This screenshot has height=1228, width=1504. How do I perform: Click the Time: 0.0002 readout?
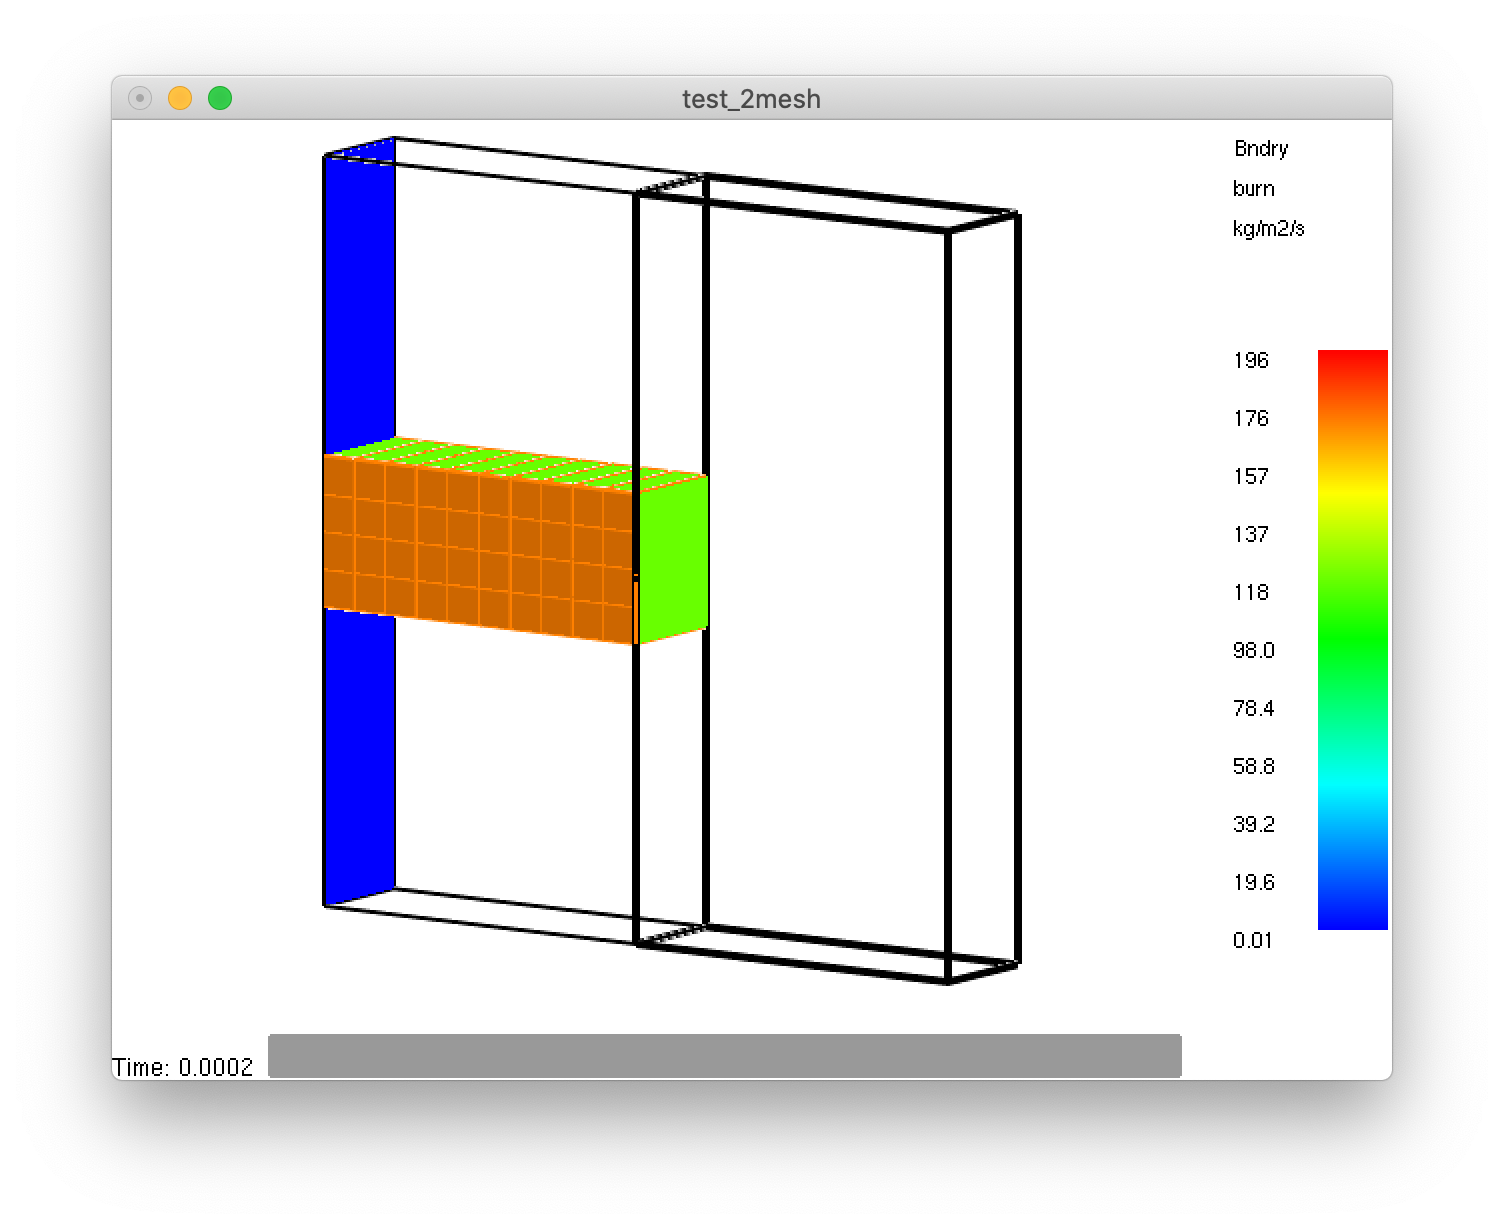183,1066
